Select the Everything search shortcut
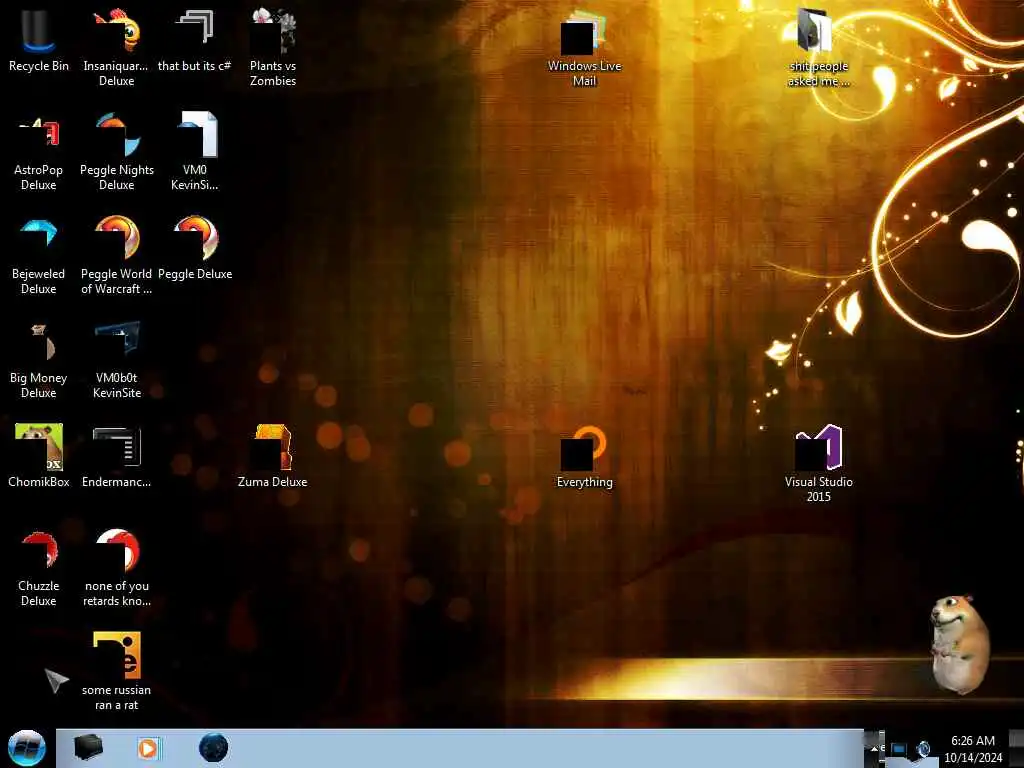This screenshot has width=1024, height=768. click(584, 457)
